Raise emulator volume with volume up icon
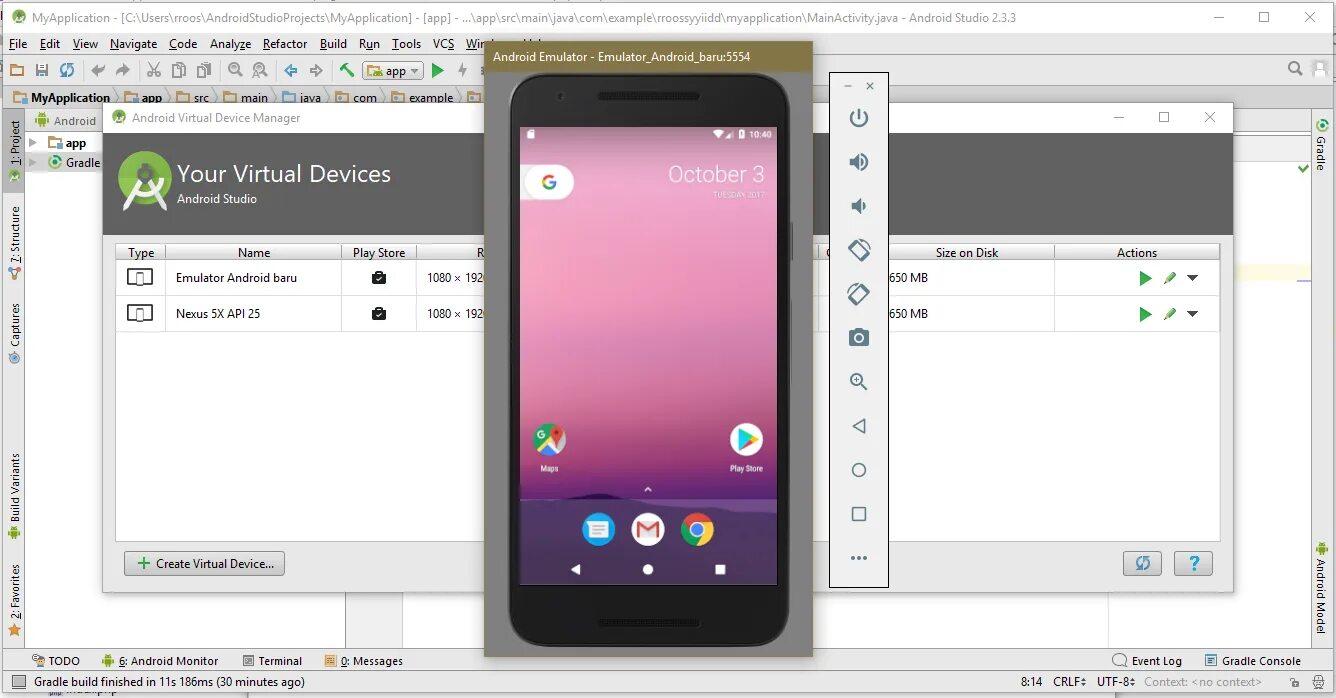Screen dimensions: 1336x698 858,162
